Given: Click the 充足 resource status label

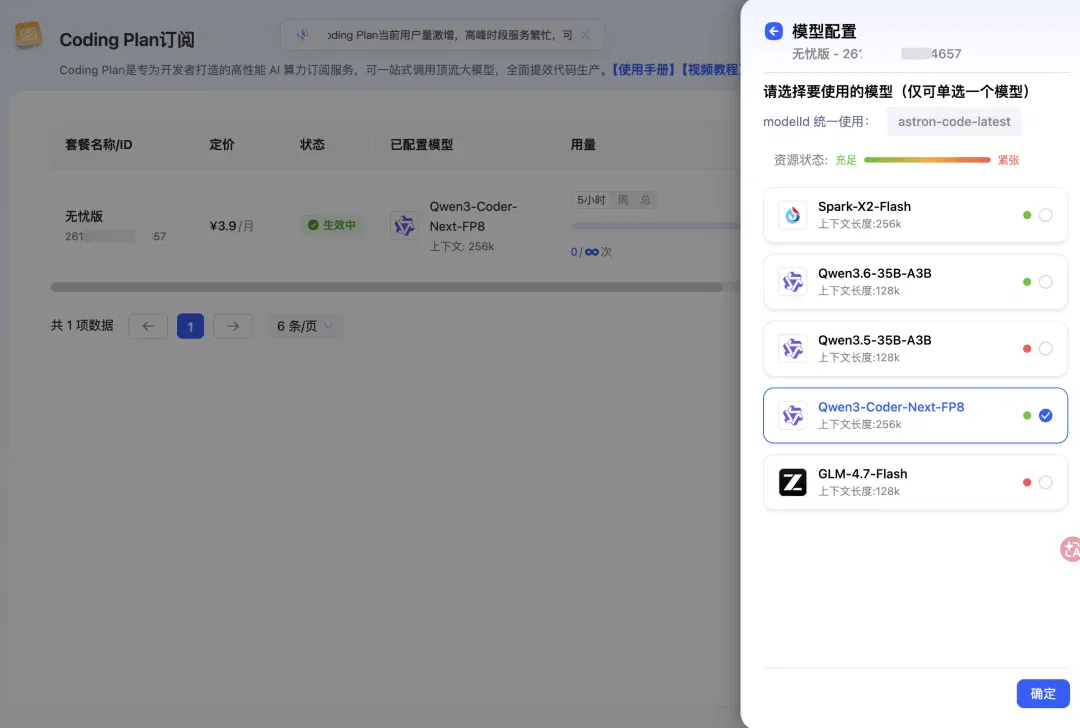Looking at the screenshot, I should 846,160.
